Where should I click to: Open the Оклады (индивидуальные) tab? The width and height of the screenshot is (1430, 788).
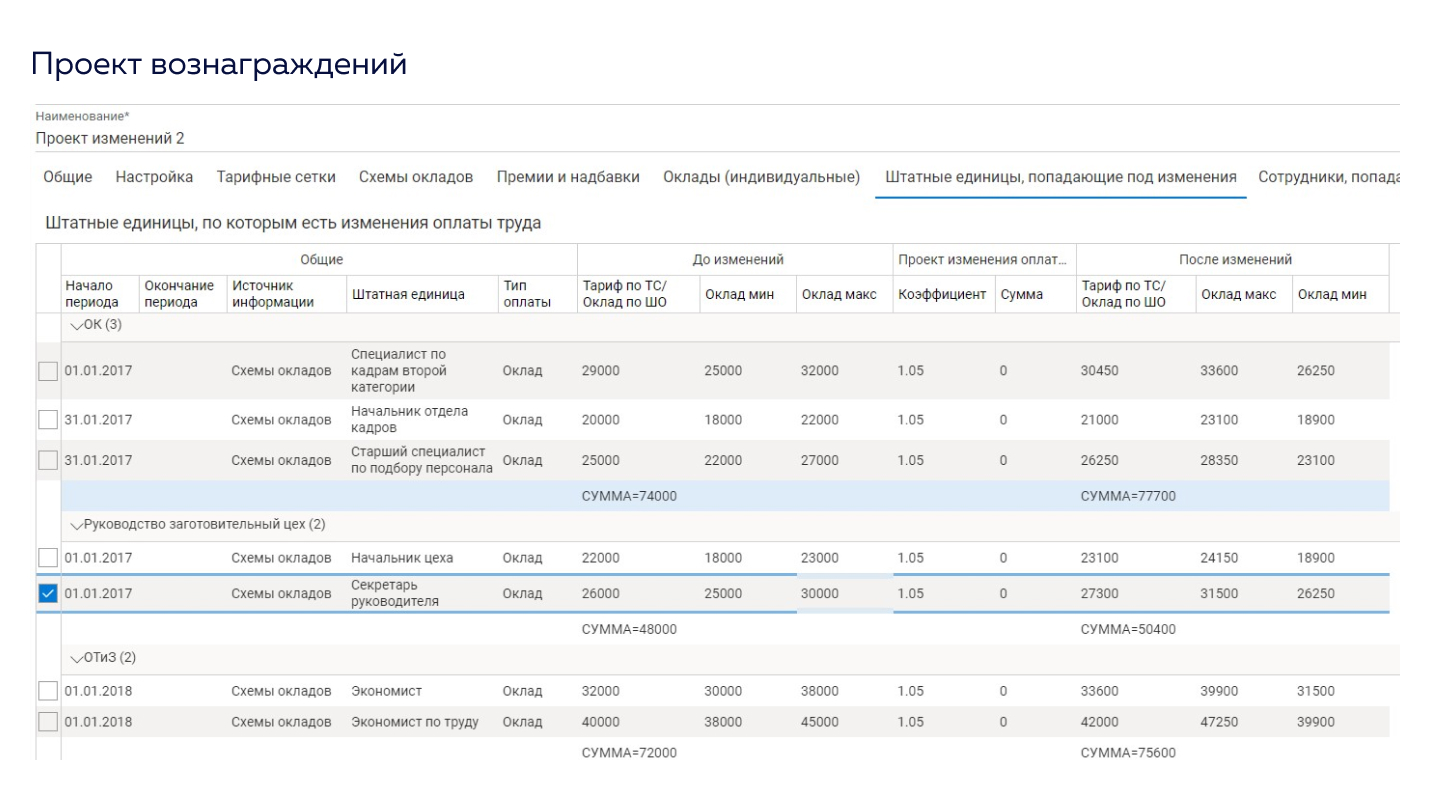click(x=761, y=176)
